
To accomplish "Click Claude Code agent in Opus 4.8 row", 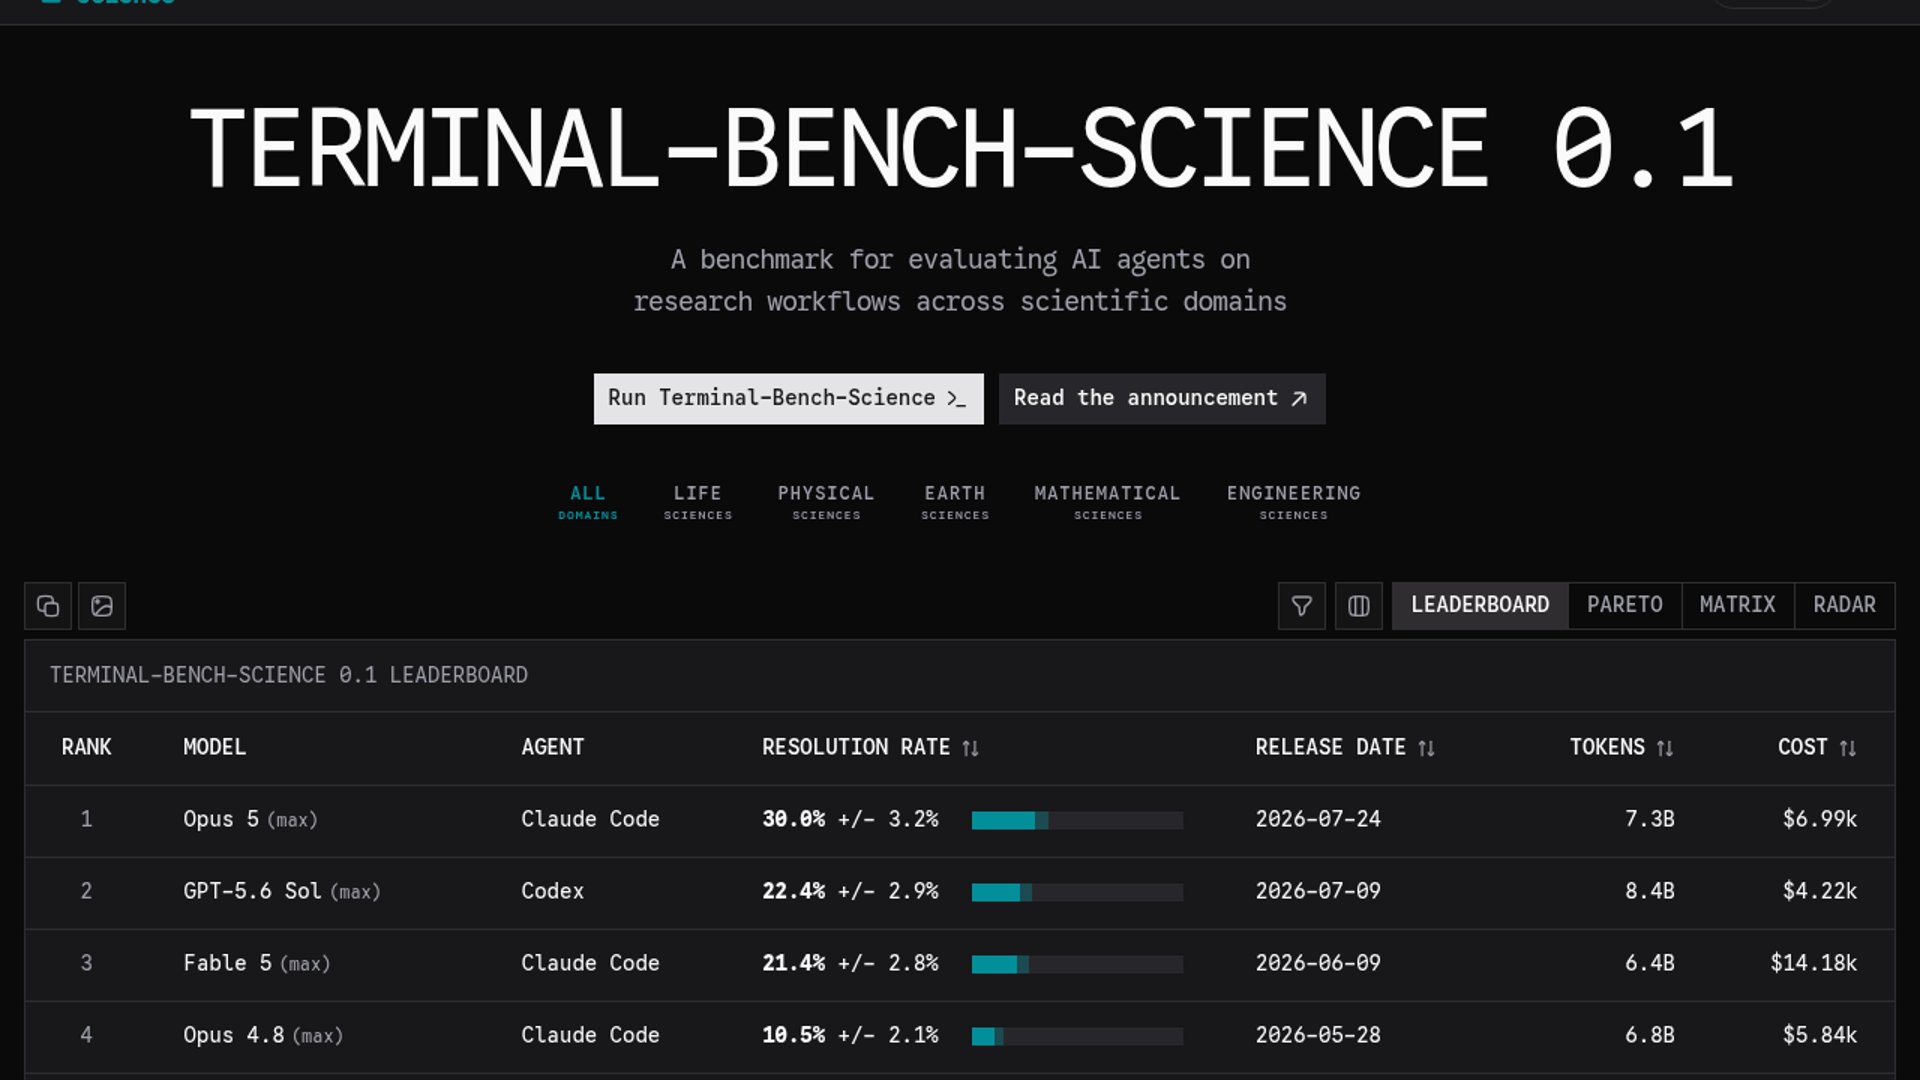I will pyautogui.click(x=590, y=1036).
